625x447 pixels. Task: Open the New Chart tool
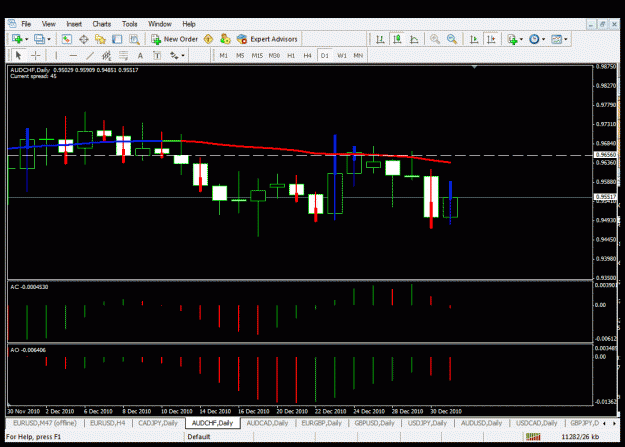click(17, 39)
